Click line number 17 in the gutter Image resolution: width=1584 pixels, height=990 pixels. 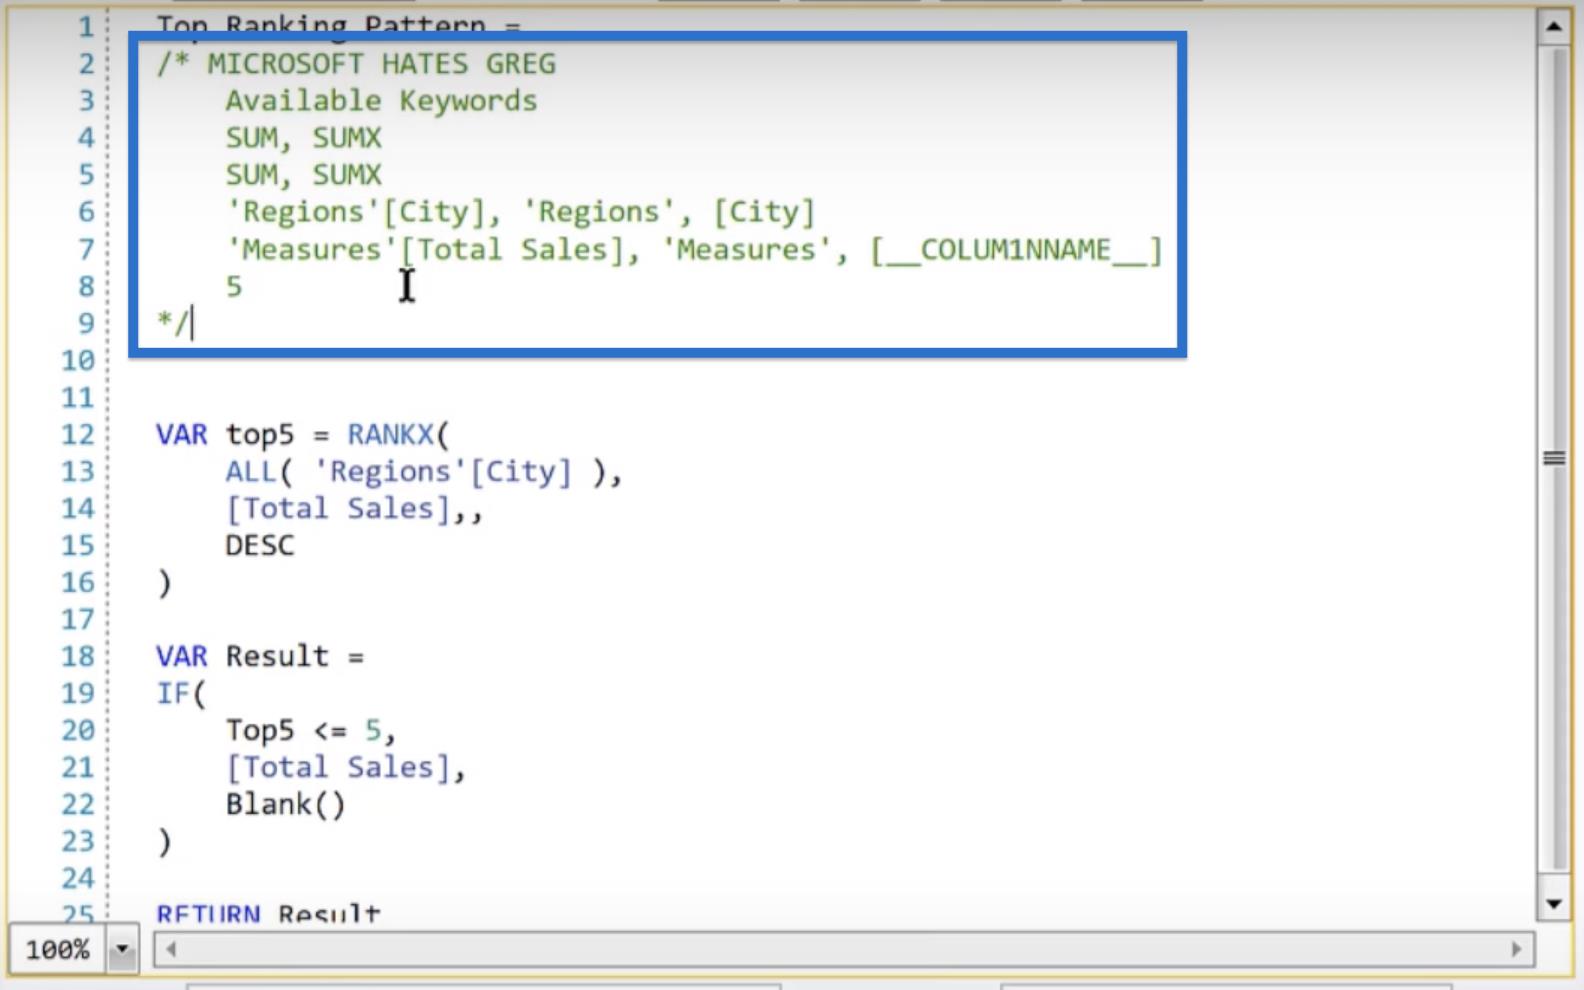click(78, 620)
